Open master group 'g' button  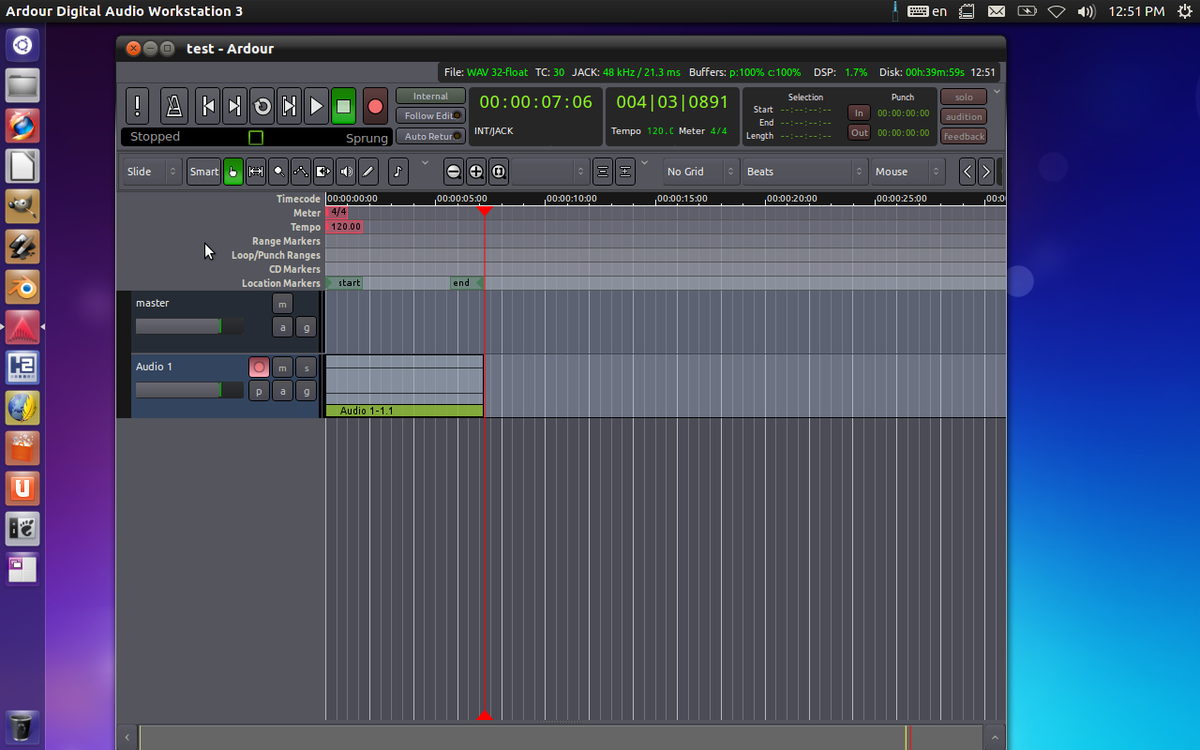click(x=307, y=327)
